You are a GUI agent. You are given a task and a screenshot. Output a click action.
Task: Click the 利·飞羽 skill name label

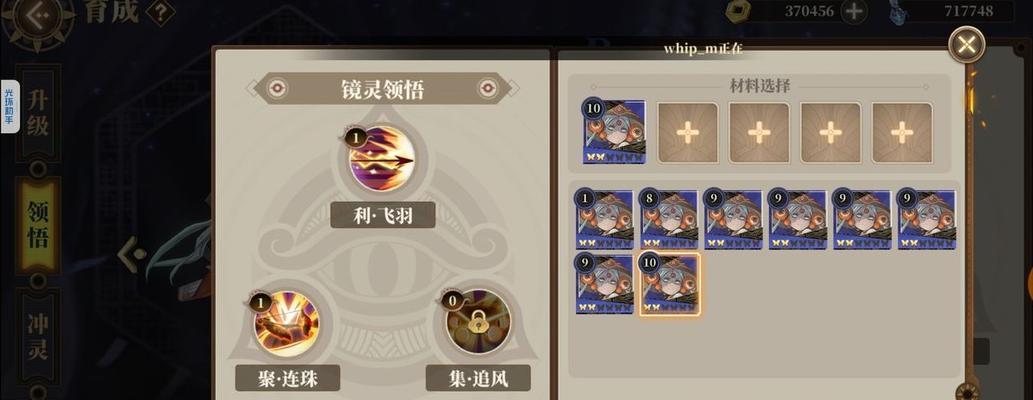tap(383, 215)
